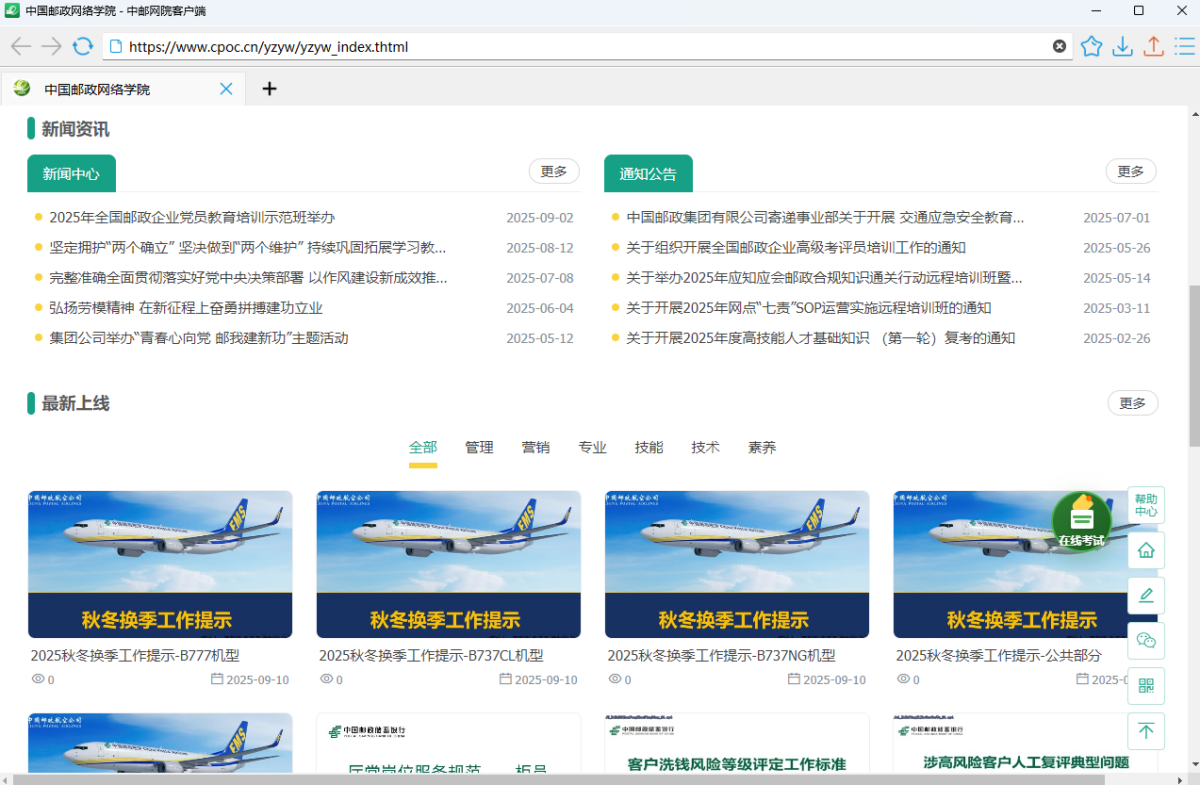Select the 管理 category tab
1200x785 pixels.
coord(479,448)
